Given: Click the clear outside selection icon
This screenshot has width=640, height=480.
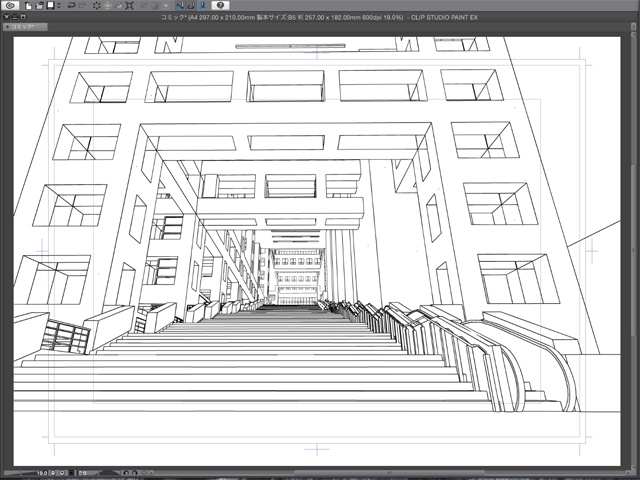Looking at the screenshot, I should [x=108, y=6].
